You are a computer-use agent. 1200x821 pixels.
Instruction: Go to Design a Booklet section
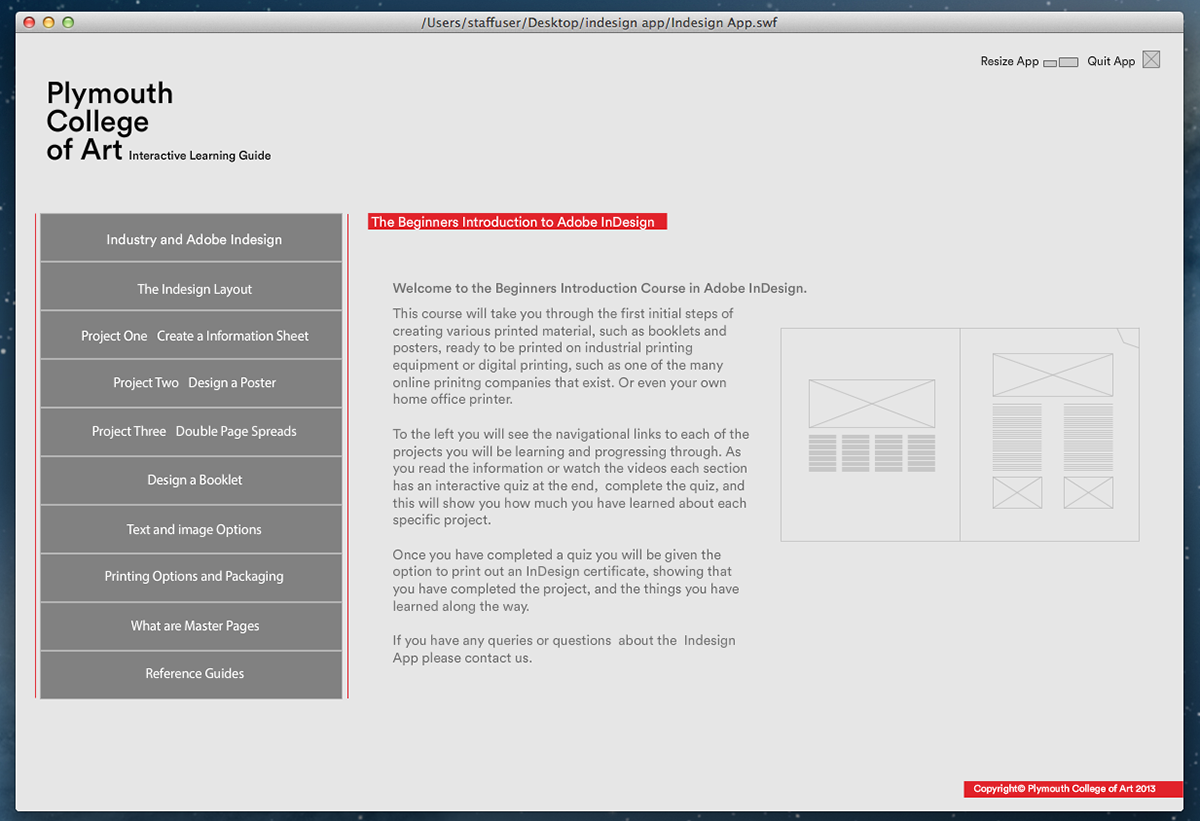pos(192,480)
